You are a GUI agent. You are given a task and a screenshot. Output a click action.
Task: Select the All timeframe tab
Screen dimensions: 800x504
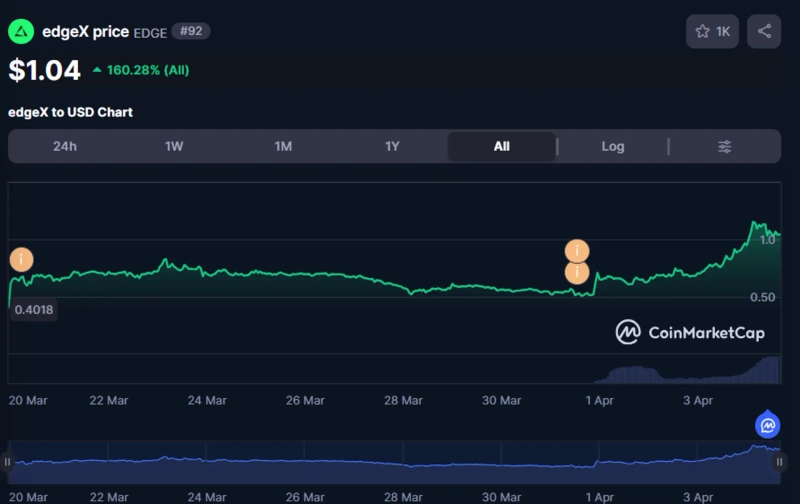(x=501, y=147)
